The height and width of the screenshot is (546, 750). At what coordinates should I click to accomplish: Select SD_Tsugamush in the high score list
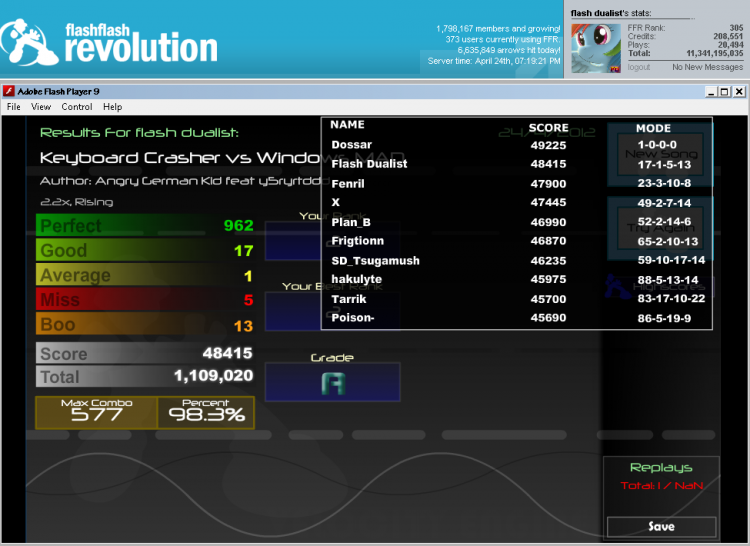[x=375, y=261]
